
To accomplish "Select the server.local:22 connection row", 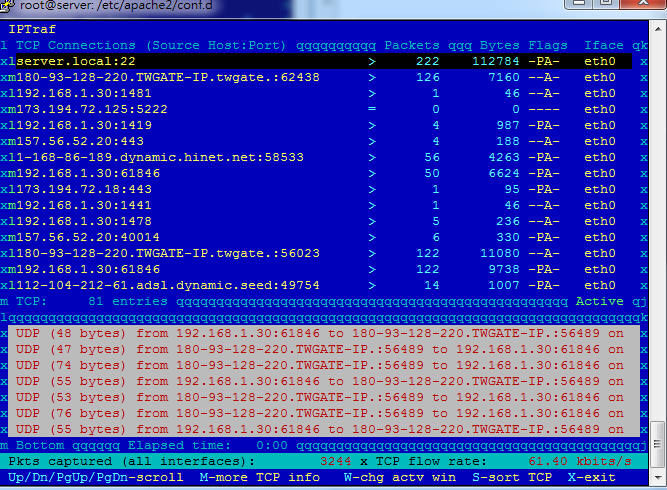I will 323,61.
